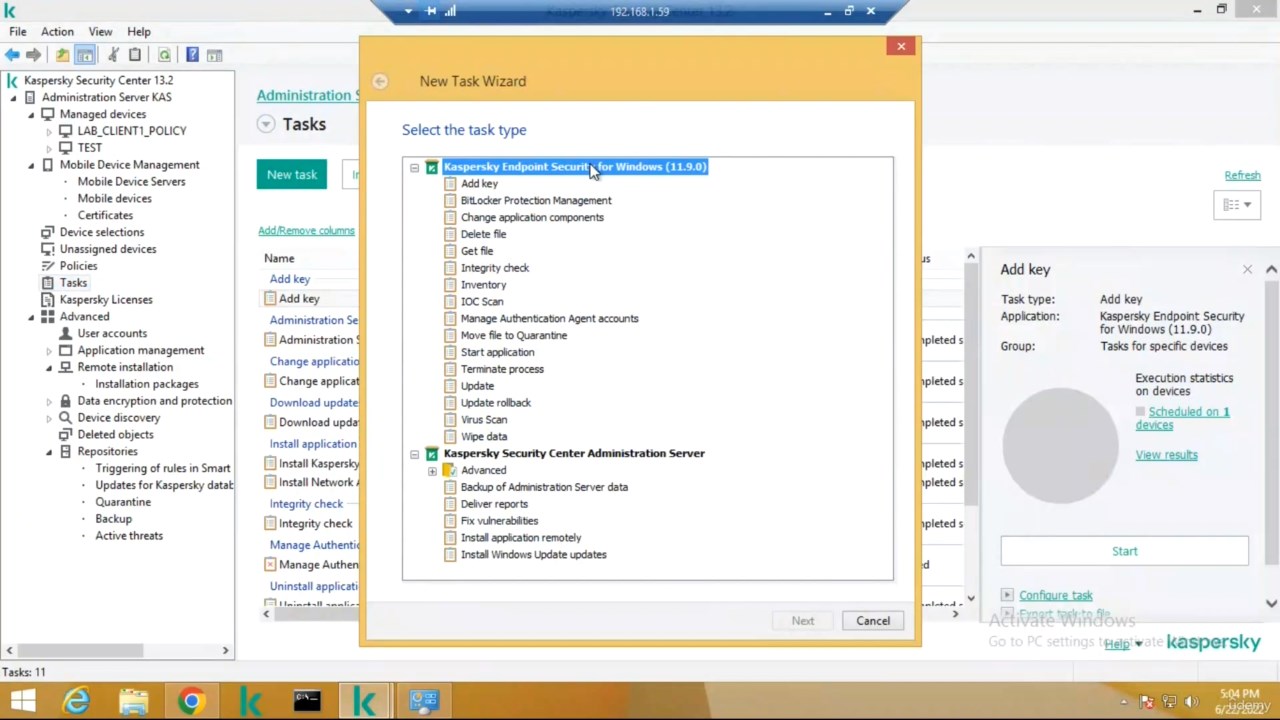
Task: Open the Action menu
Action: coord(57,32)
